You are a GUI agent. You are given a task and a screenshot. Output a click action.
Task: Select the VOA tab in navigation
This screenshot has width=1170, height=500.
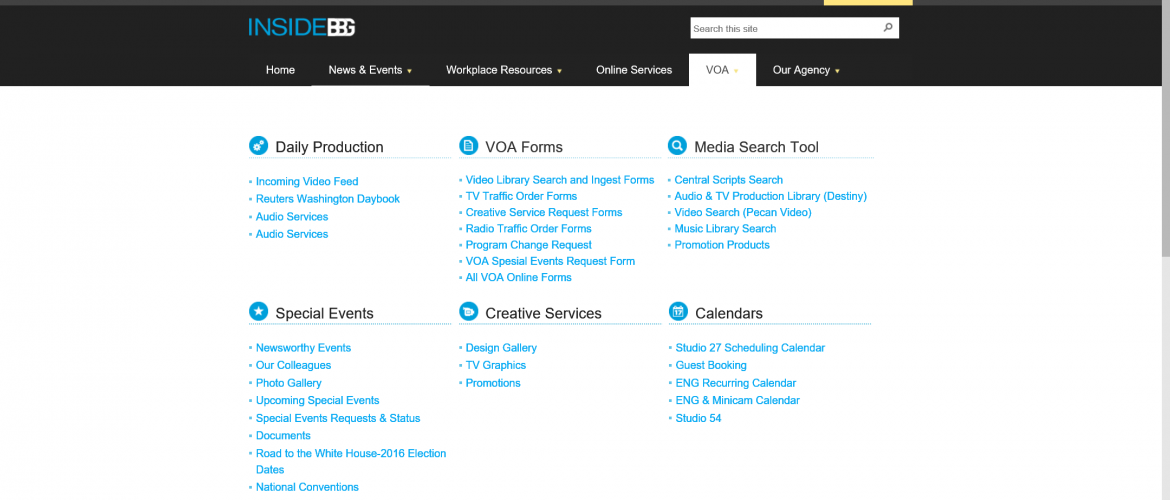(x=722, y=69)
